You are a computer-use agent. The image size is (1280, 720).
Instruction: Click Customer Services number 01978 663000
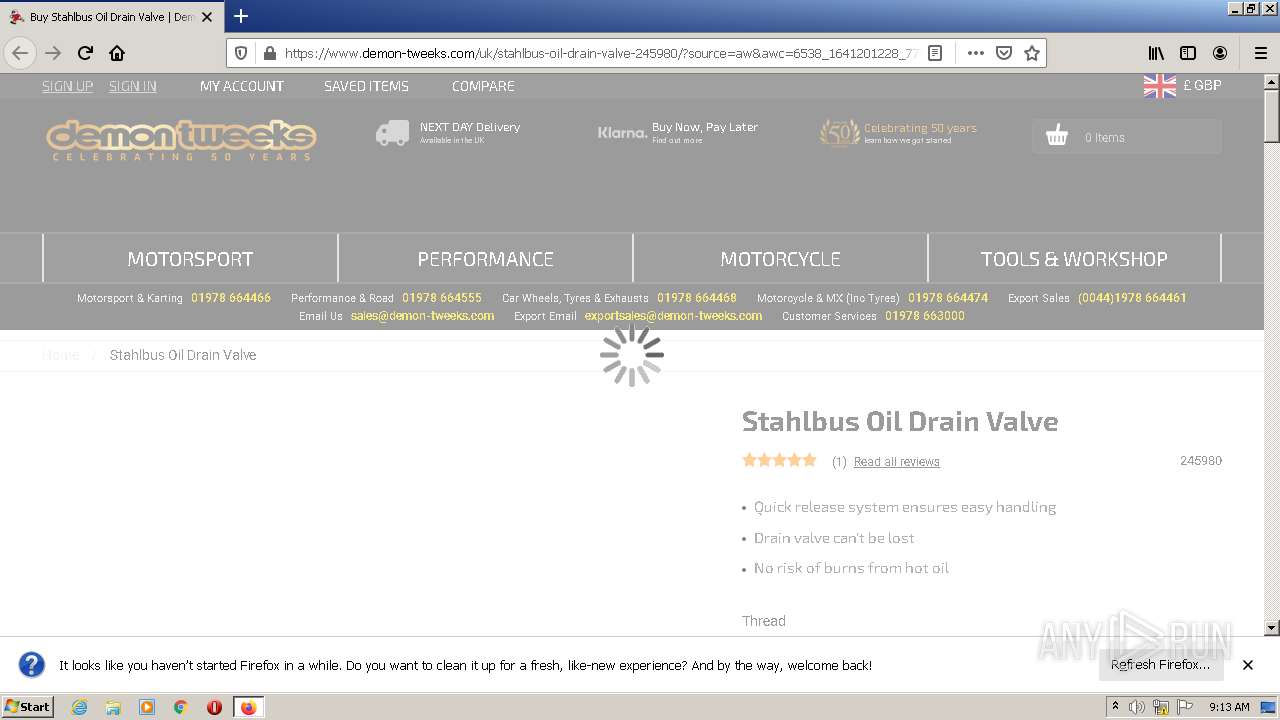pos(925,316)
